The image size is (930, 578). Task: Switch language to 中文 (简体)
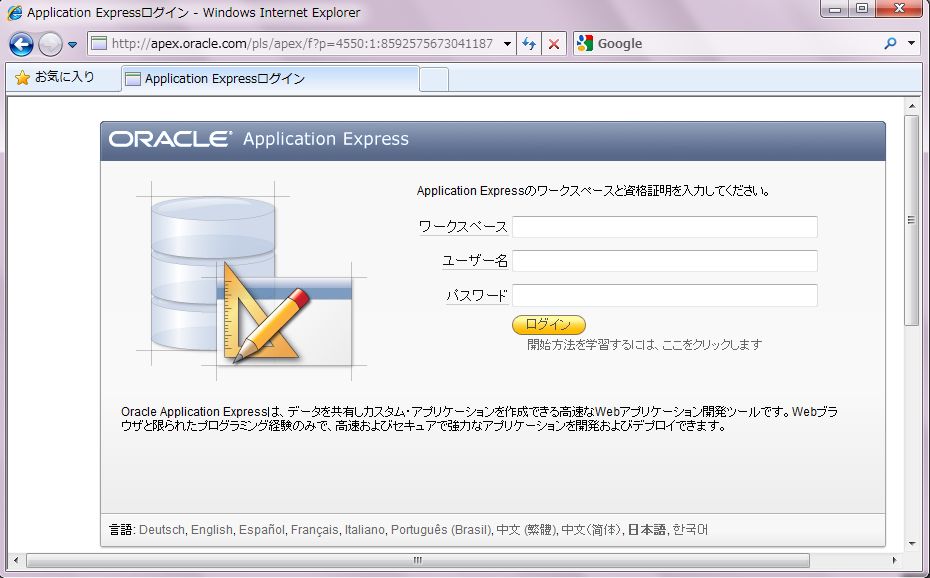click(591, 529)
